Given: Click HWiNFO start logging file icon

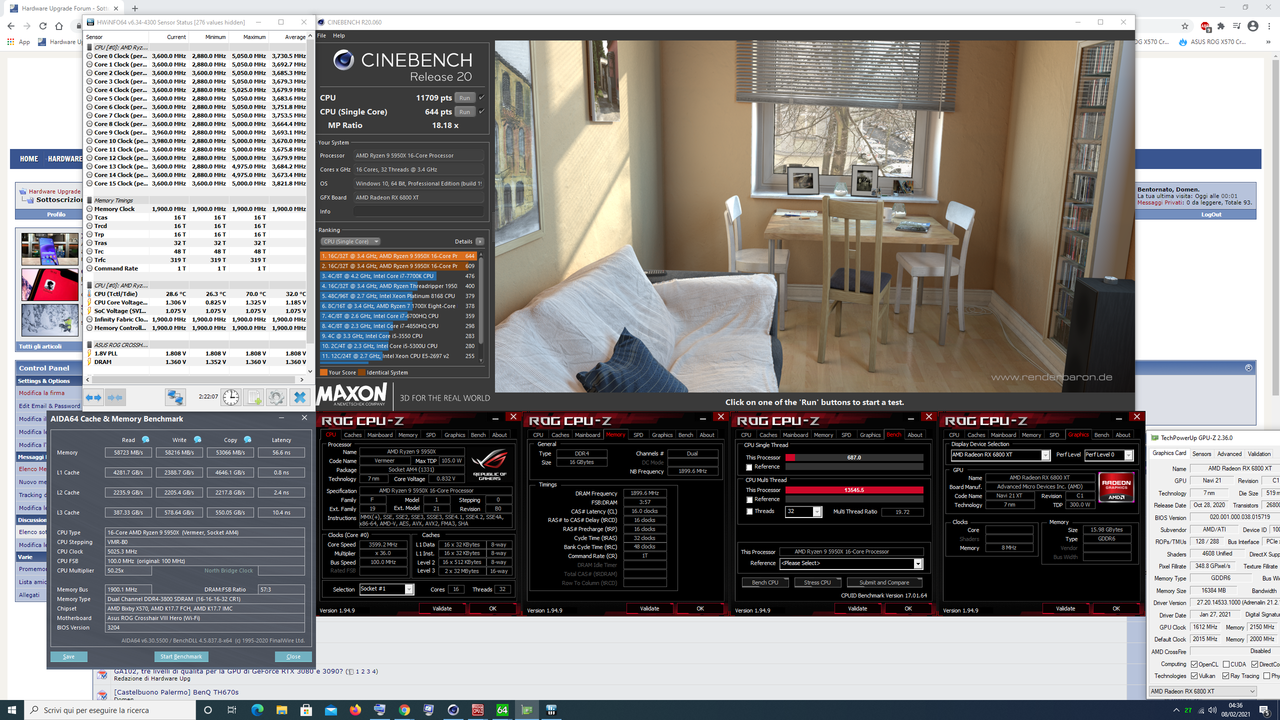Looking at the screenshot, I should click(254, 397).
